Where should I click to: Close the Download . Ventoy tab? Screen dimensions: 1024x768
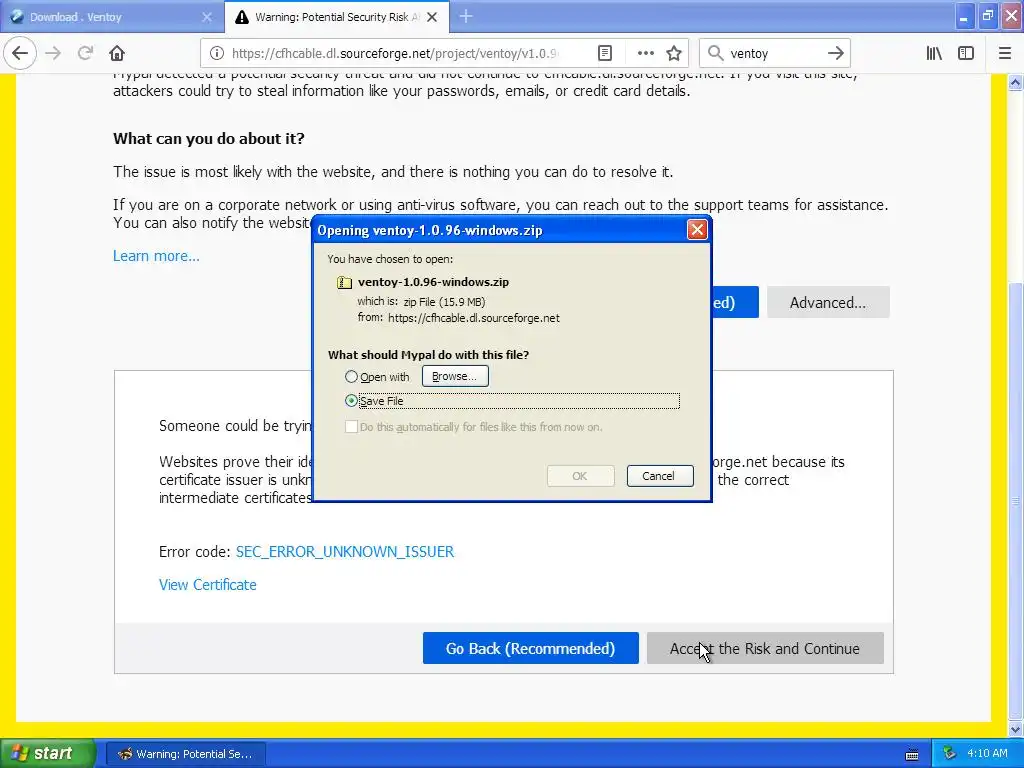pos(207,17)
